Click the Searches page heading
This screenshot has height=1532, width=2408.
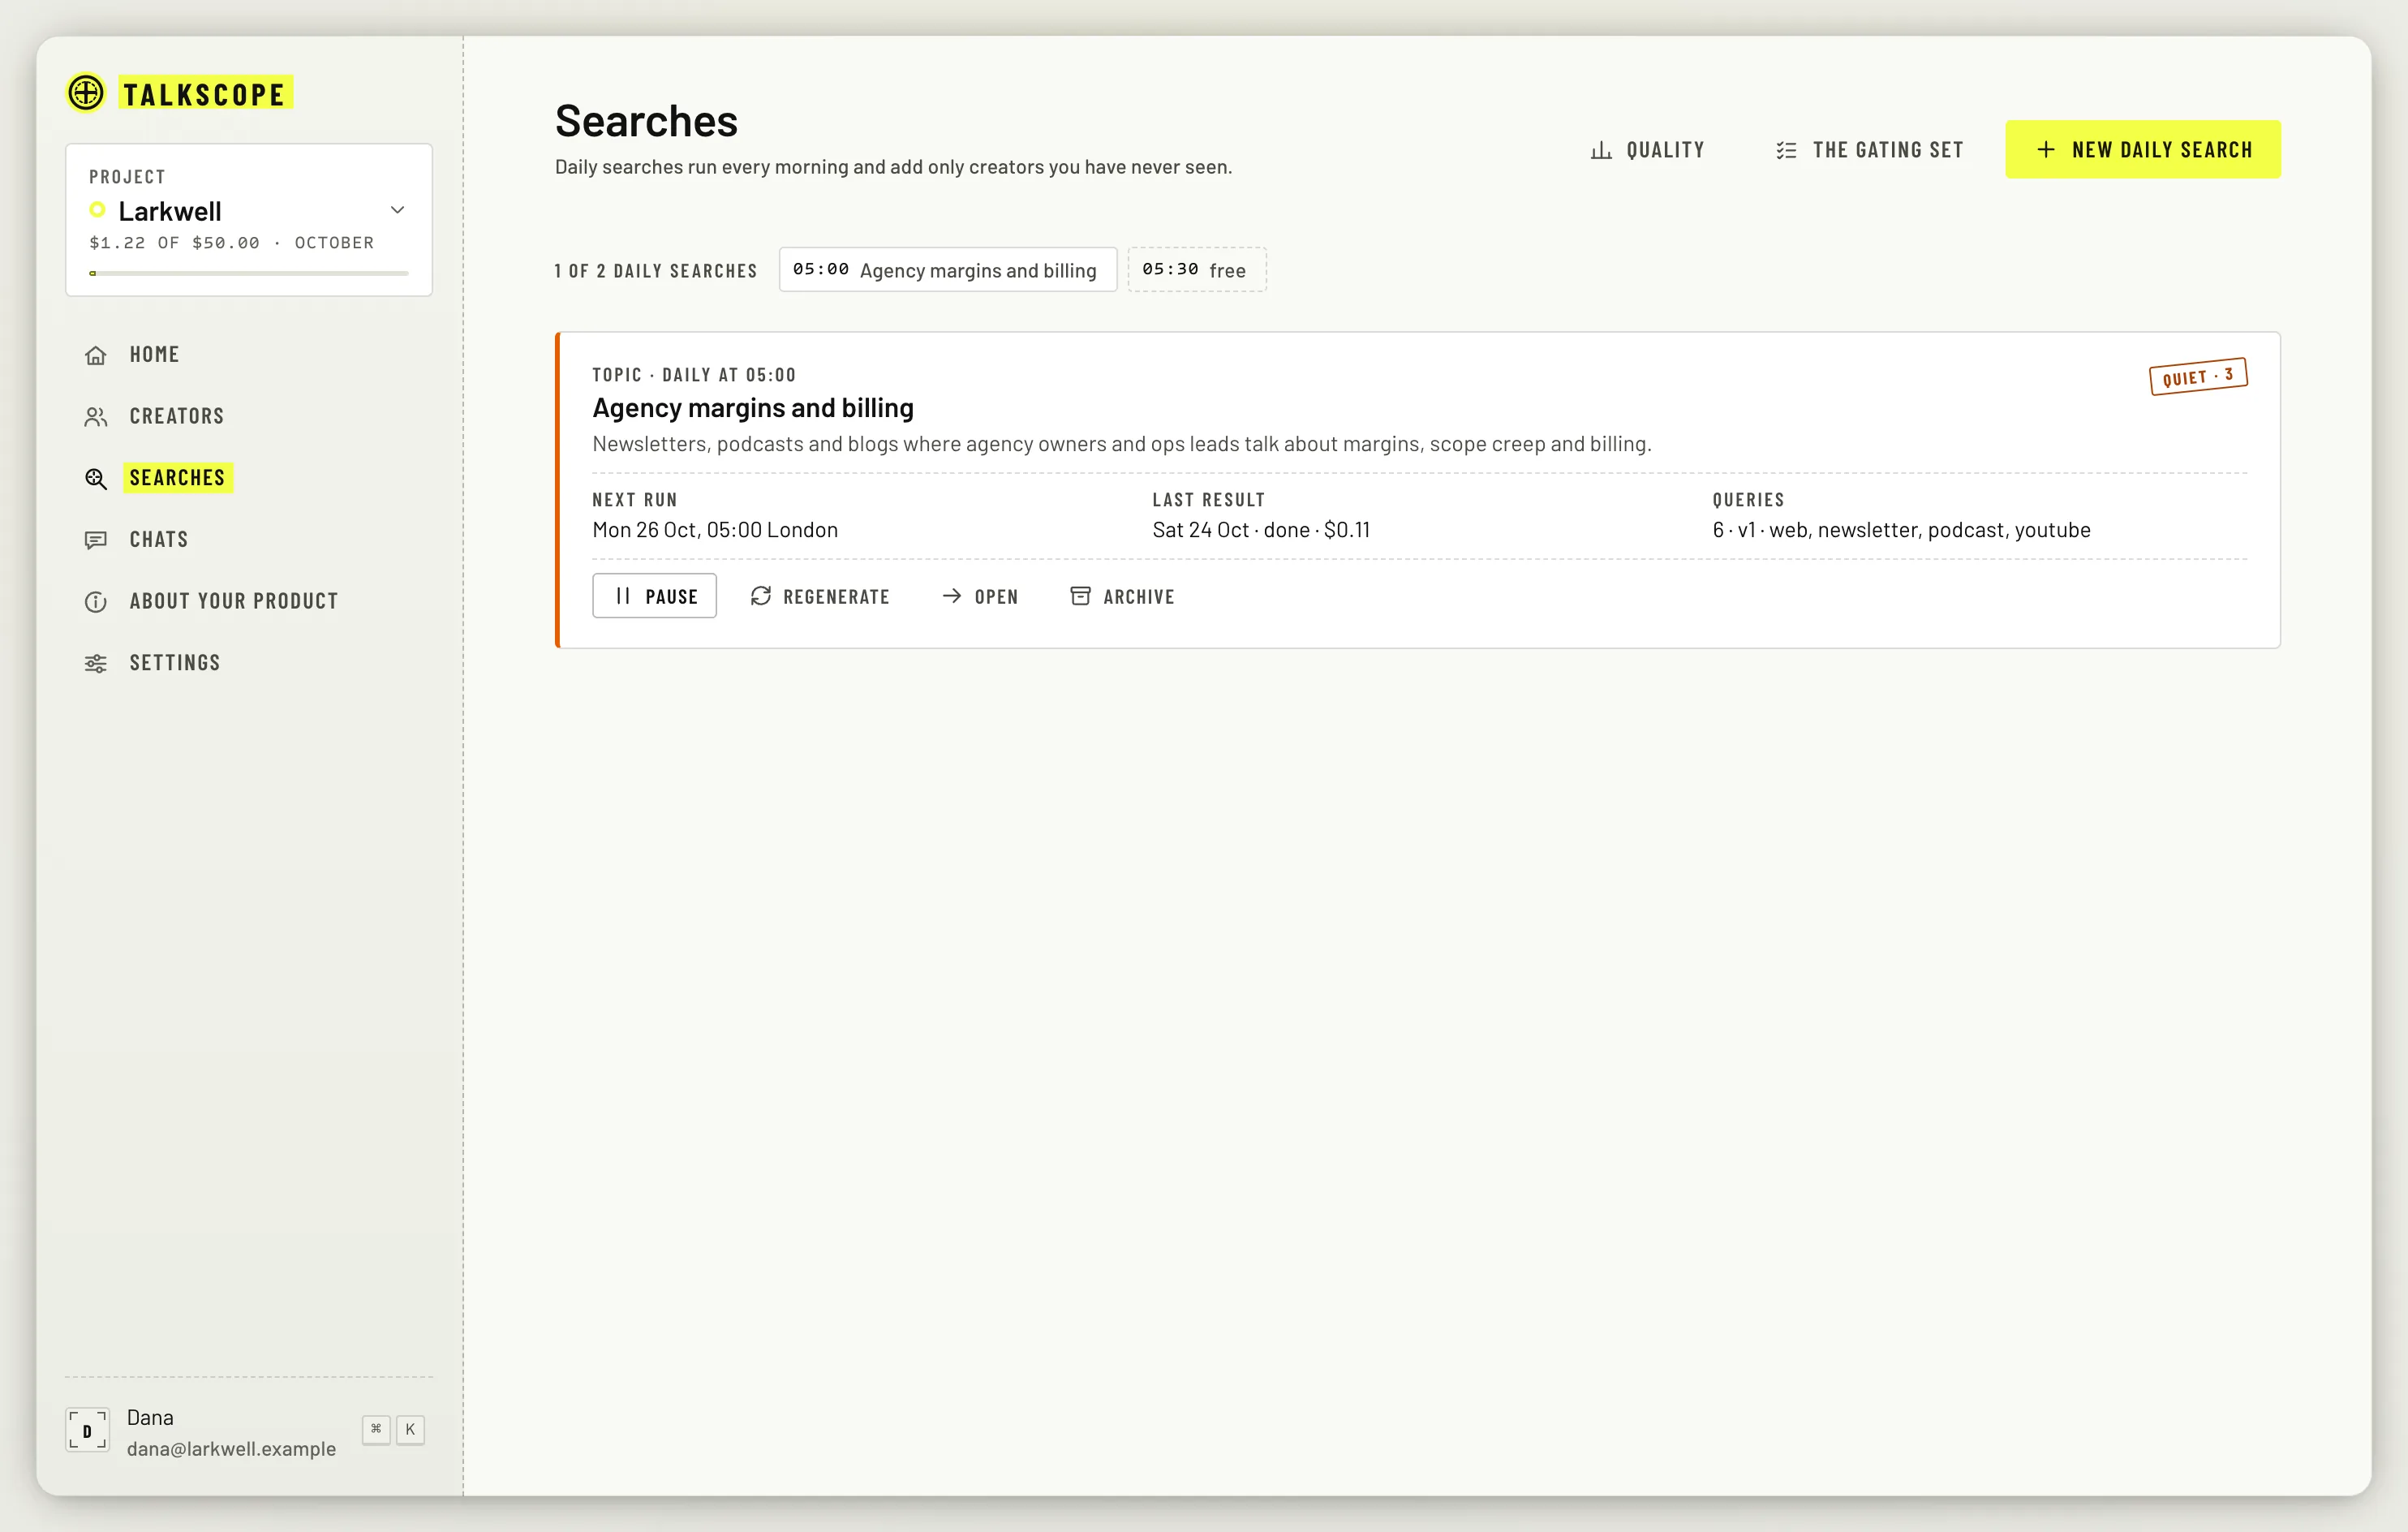click(x=646, y=121)
